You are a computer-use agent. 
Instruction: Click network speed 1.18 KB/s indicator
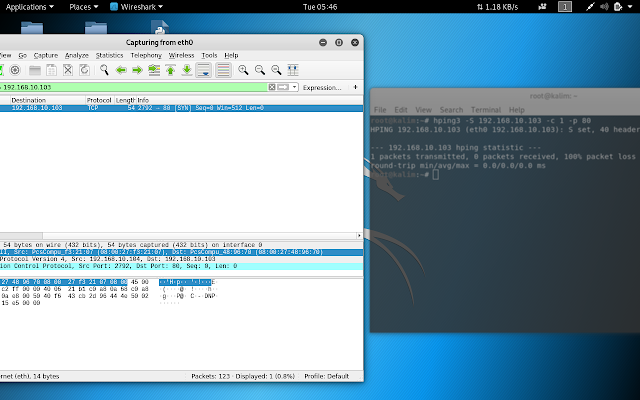[498, 7]
